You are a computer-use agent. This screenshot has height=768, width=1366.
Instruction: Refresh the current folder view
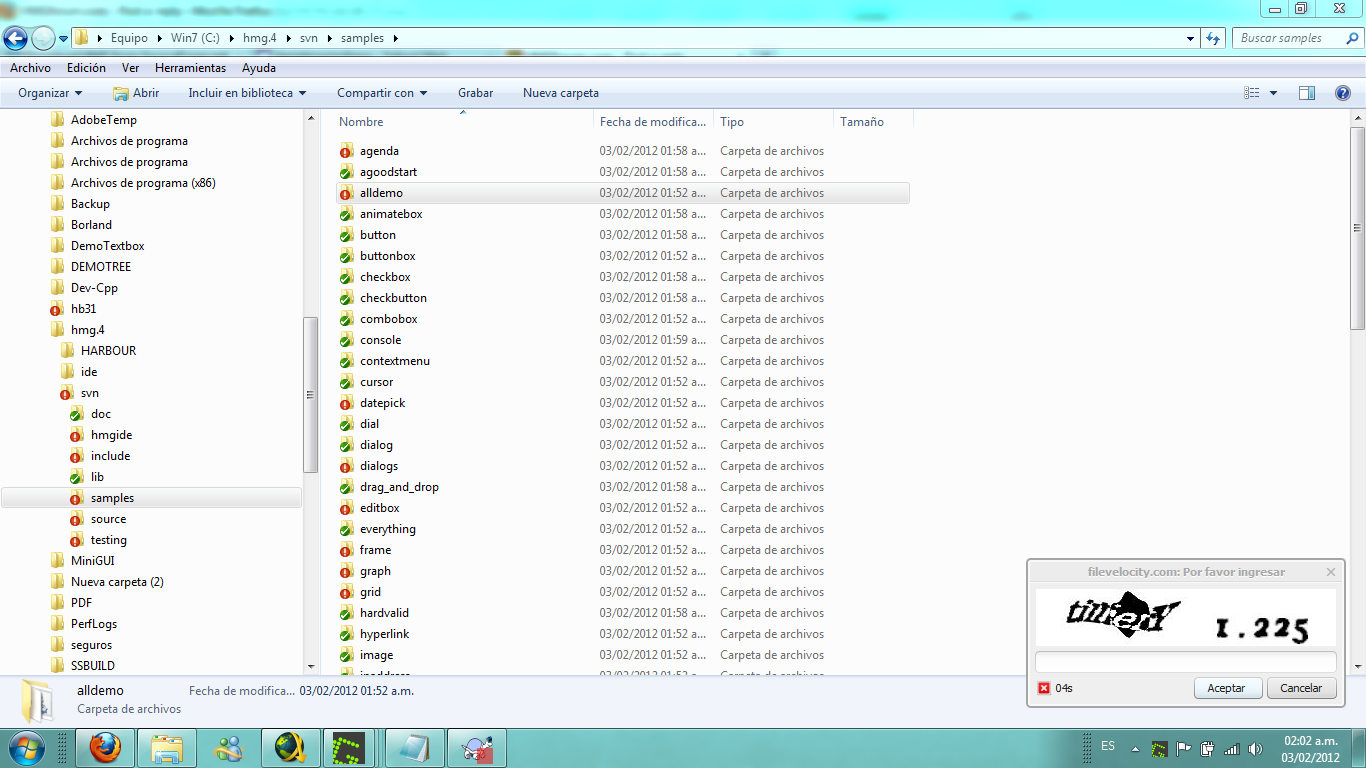(x=1213, y=39)
